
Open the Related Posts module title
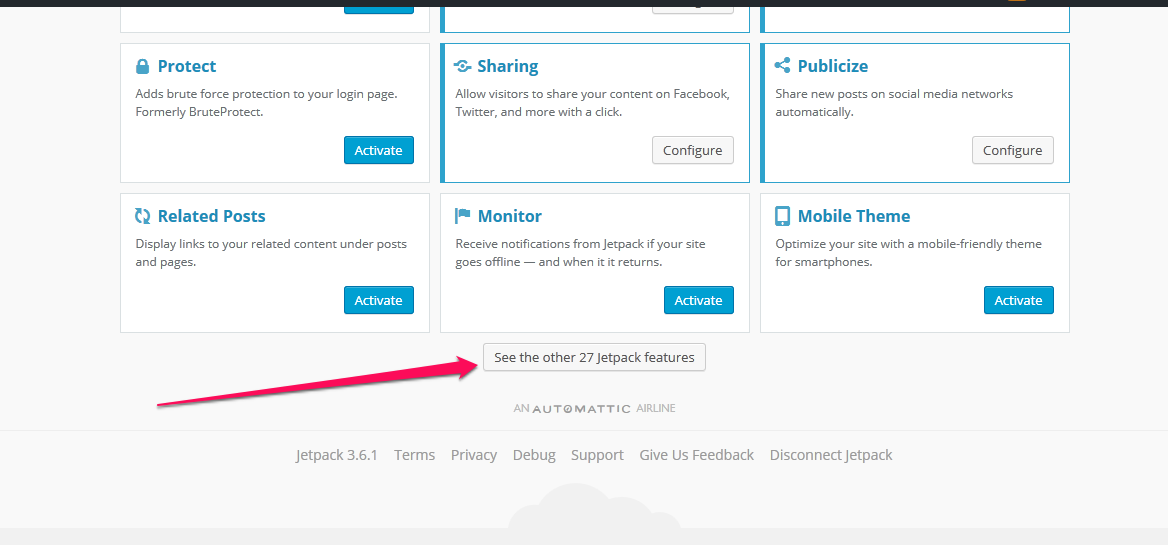pyautogui.click(x=212, y=216)
